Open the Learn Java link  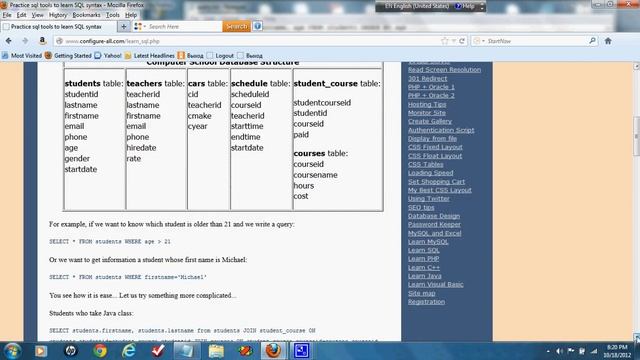tap(424, 276)
